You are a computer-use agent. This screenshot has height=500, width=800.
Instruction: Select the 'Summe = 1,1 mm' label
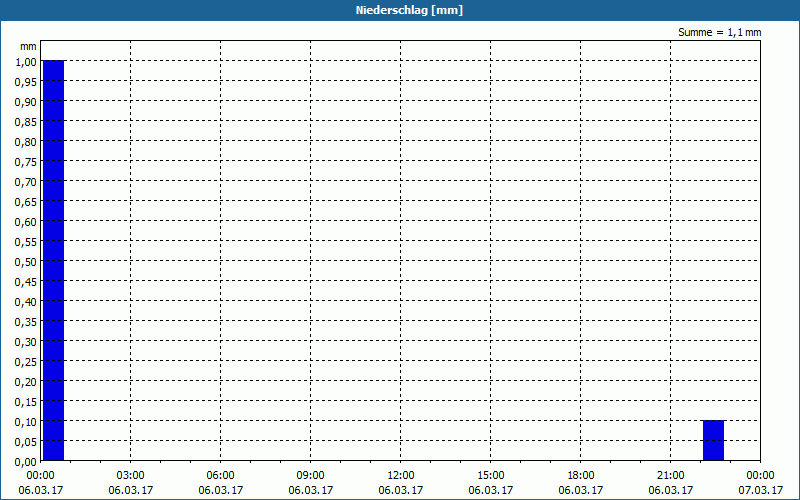719,32
